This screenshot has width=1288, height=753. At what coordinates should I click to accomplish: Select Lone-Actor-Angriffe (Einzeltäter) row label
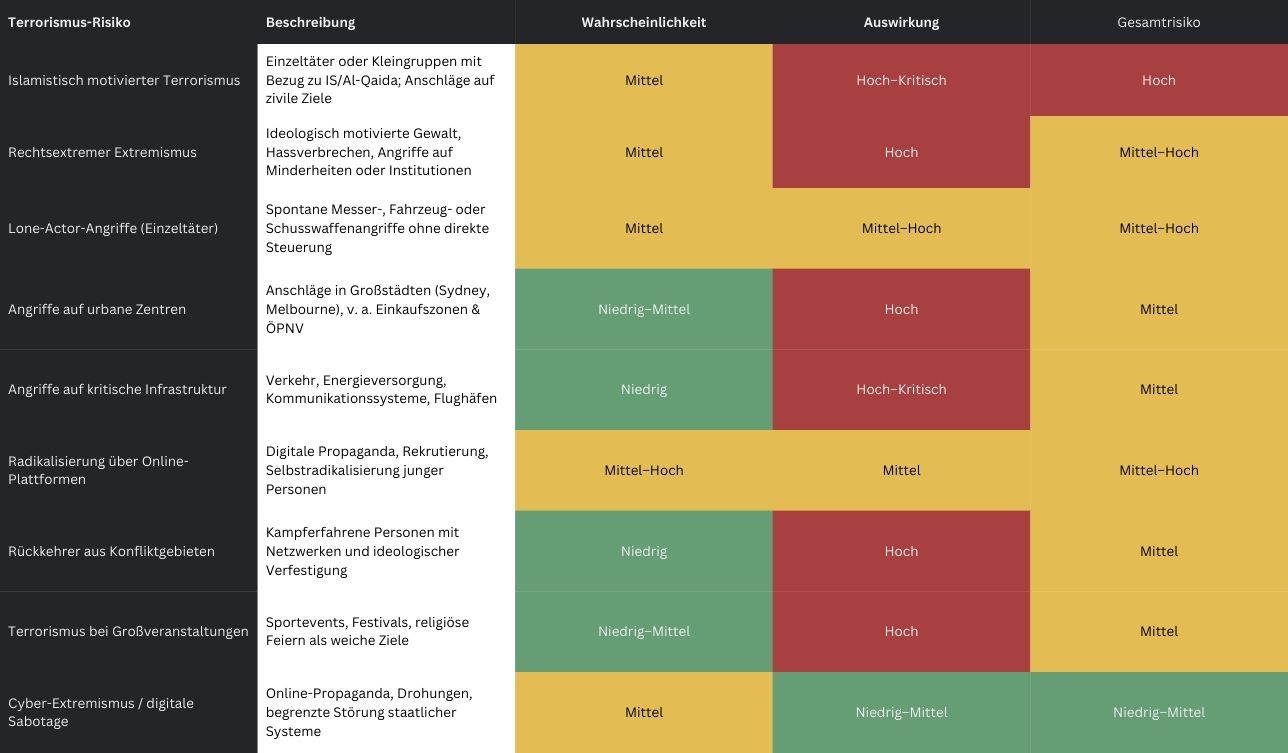pyautogui.click(x=113, y=228)
